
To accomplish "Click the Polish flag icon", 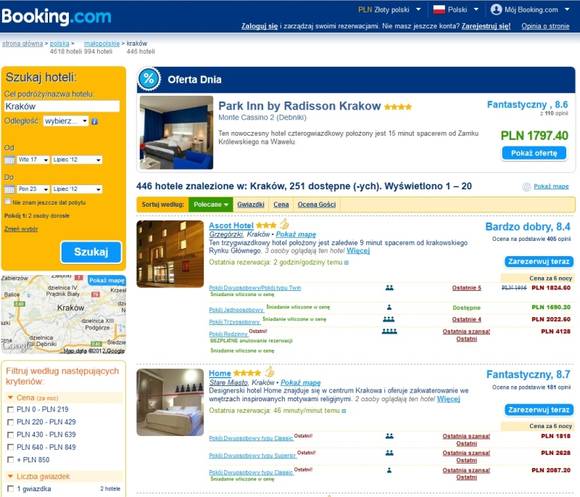I will pos(439,10).
